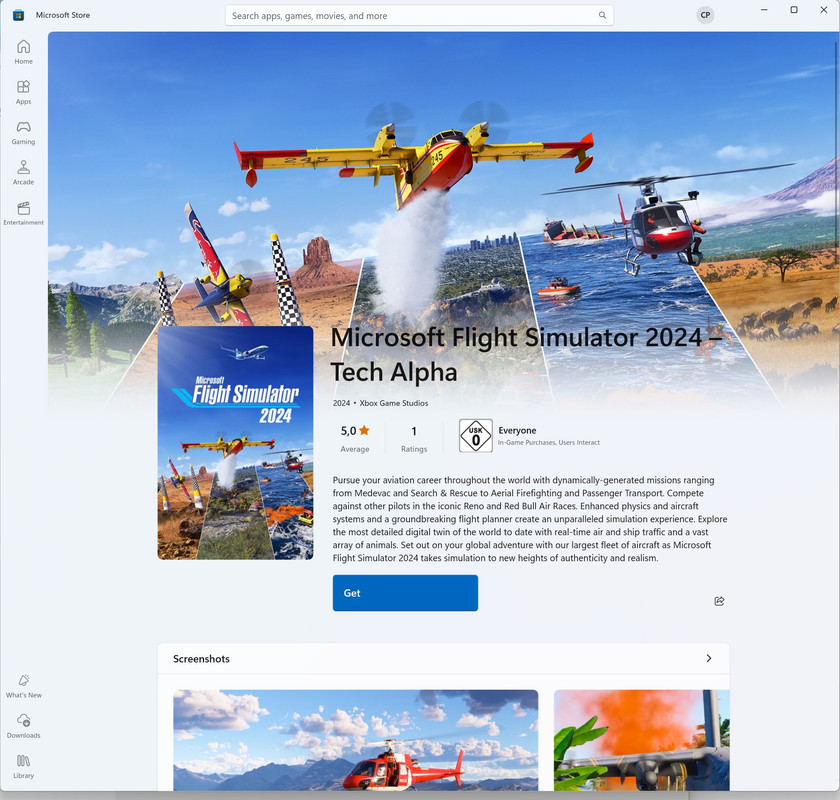Open the CP account profile
Viewport: 840px width, 800px height.
(705, 15)
